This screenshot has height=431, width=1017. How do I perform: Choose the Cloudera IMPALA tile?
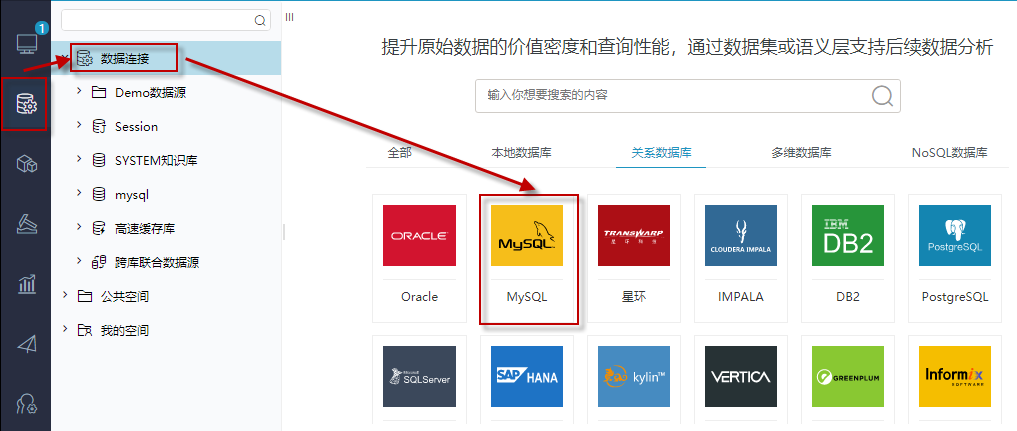[x=741, y=258]
